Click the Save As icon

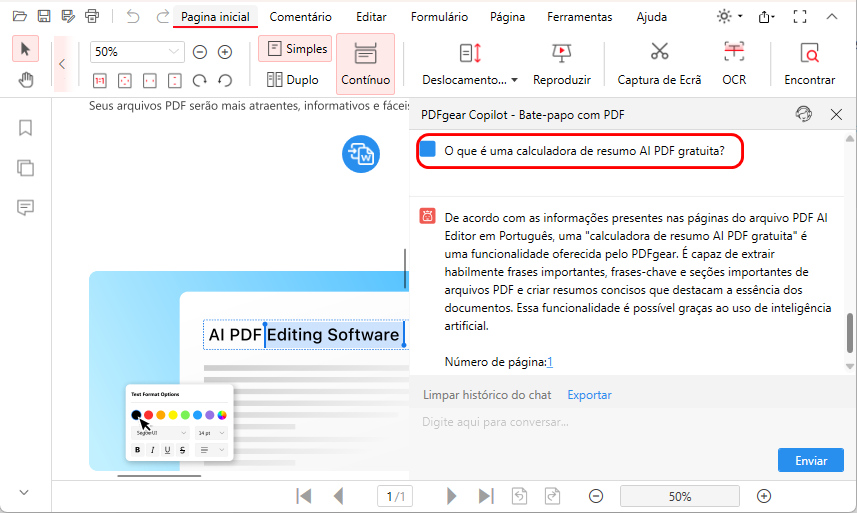68,16
